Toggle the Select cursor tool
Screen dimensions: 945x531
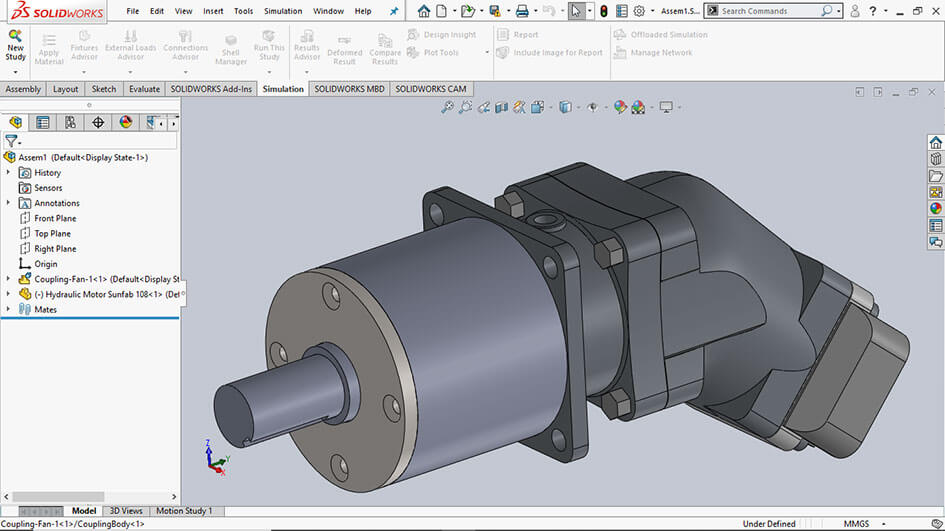576,11
